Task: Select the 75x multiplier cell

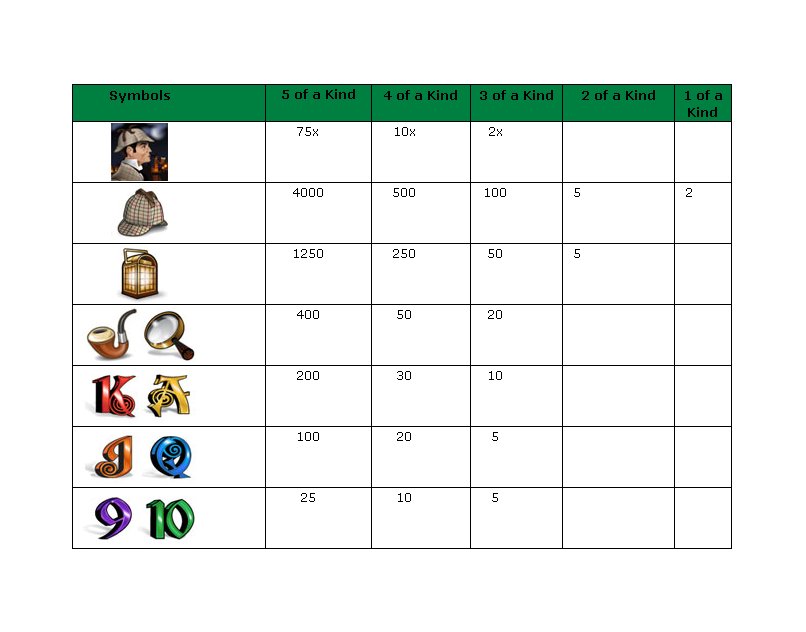Action: click(x=308, y=132)
